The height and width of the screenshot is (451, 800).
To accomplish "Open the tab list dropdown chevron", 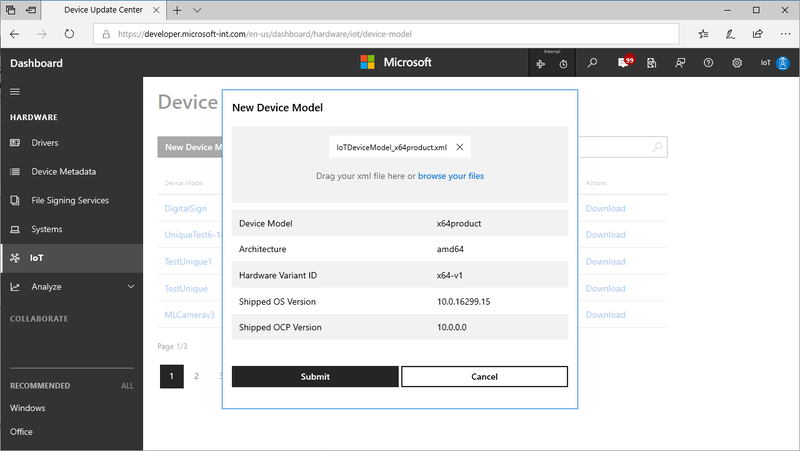I will click(197, 10).
